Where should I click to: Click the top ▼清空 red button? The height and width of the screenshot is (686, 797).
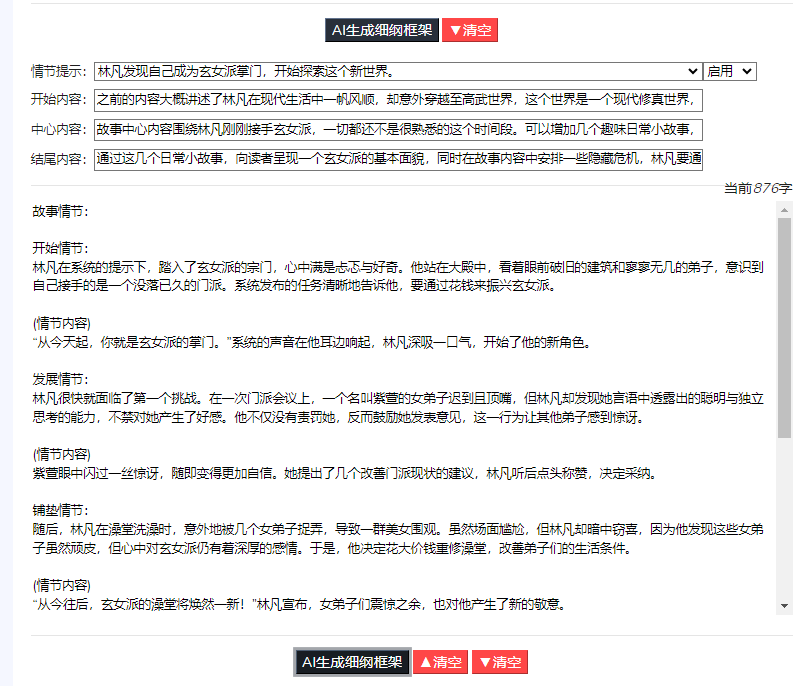point(470,30)
